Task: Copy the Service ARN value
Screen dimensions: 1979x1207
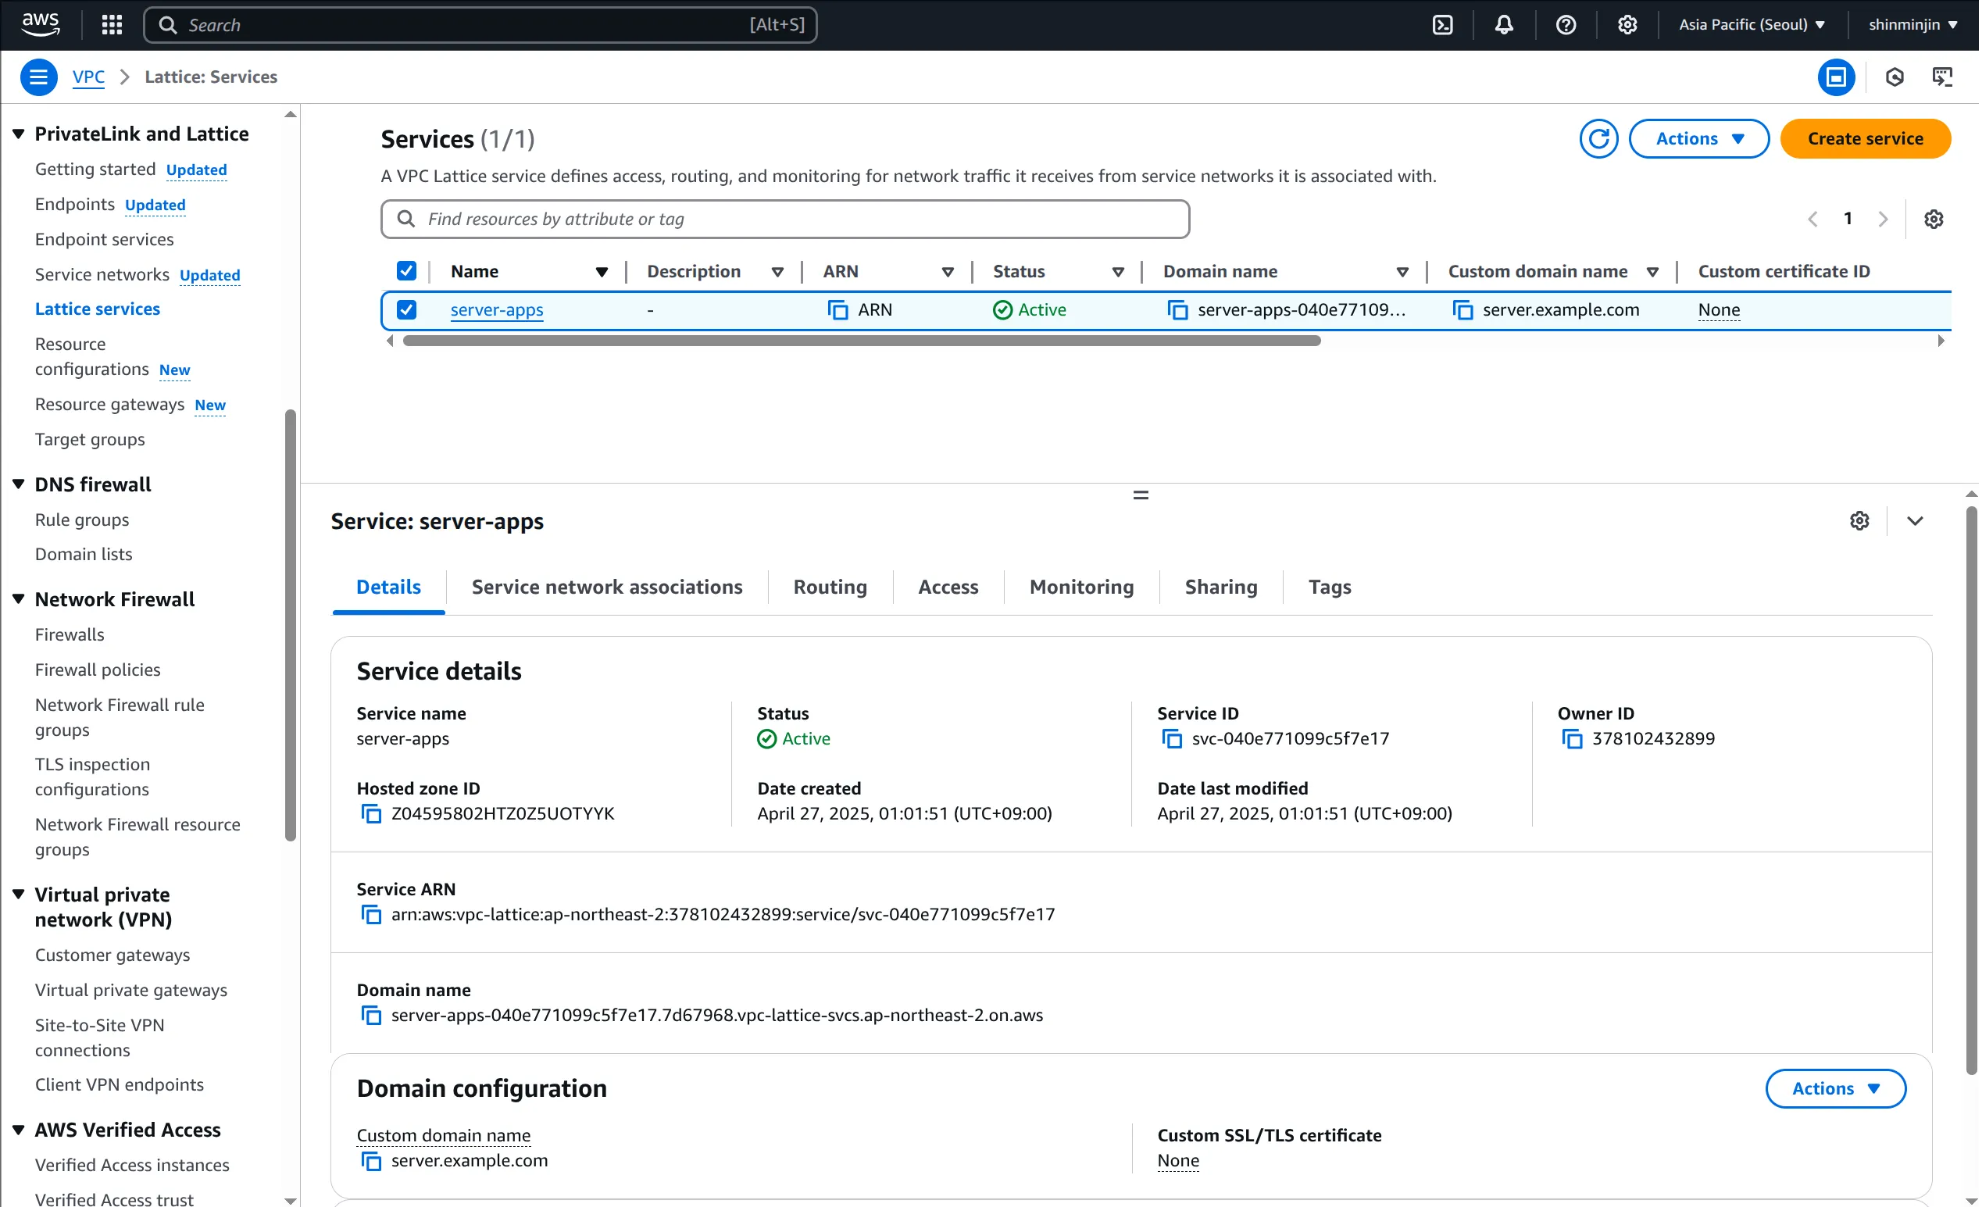Action: (371, 915)
